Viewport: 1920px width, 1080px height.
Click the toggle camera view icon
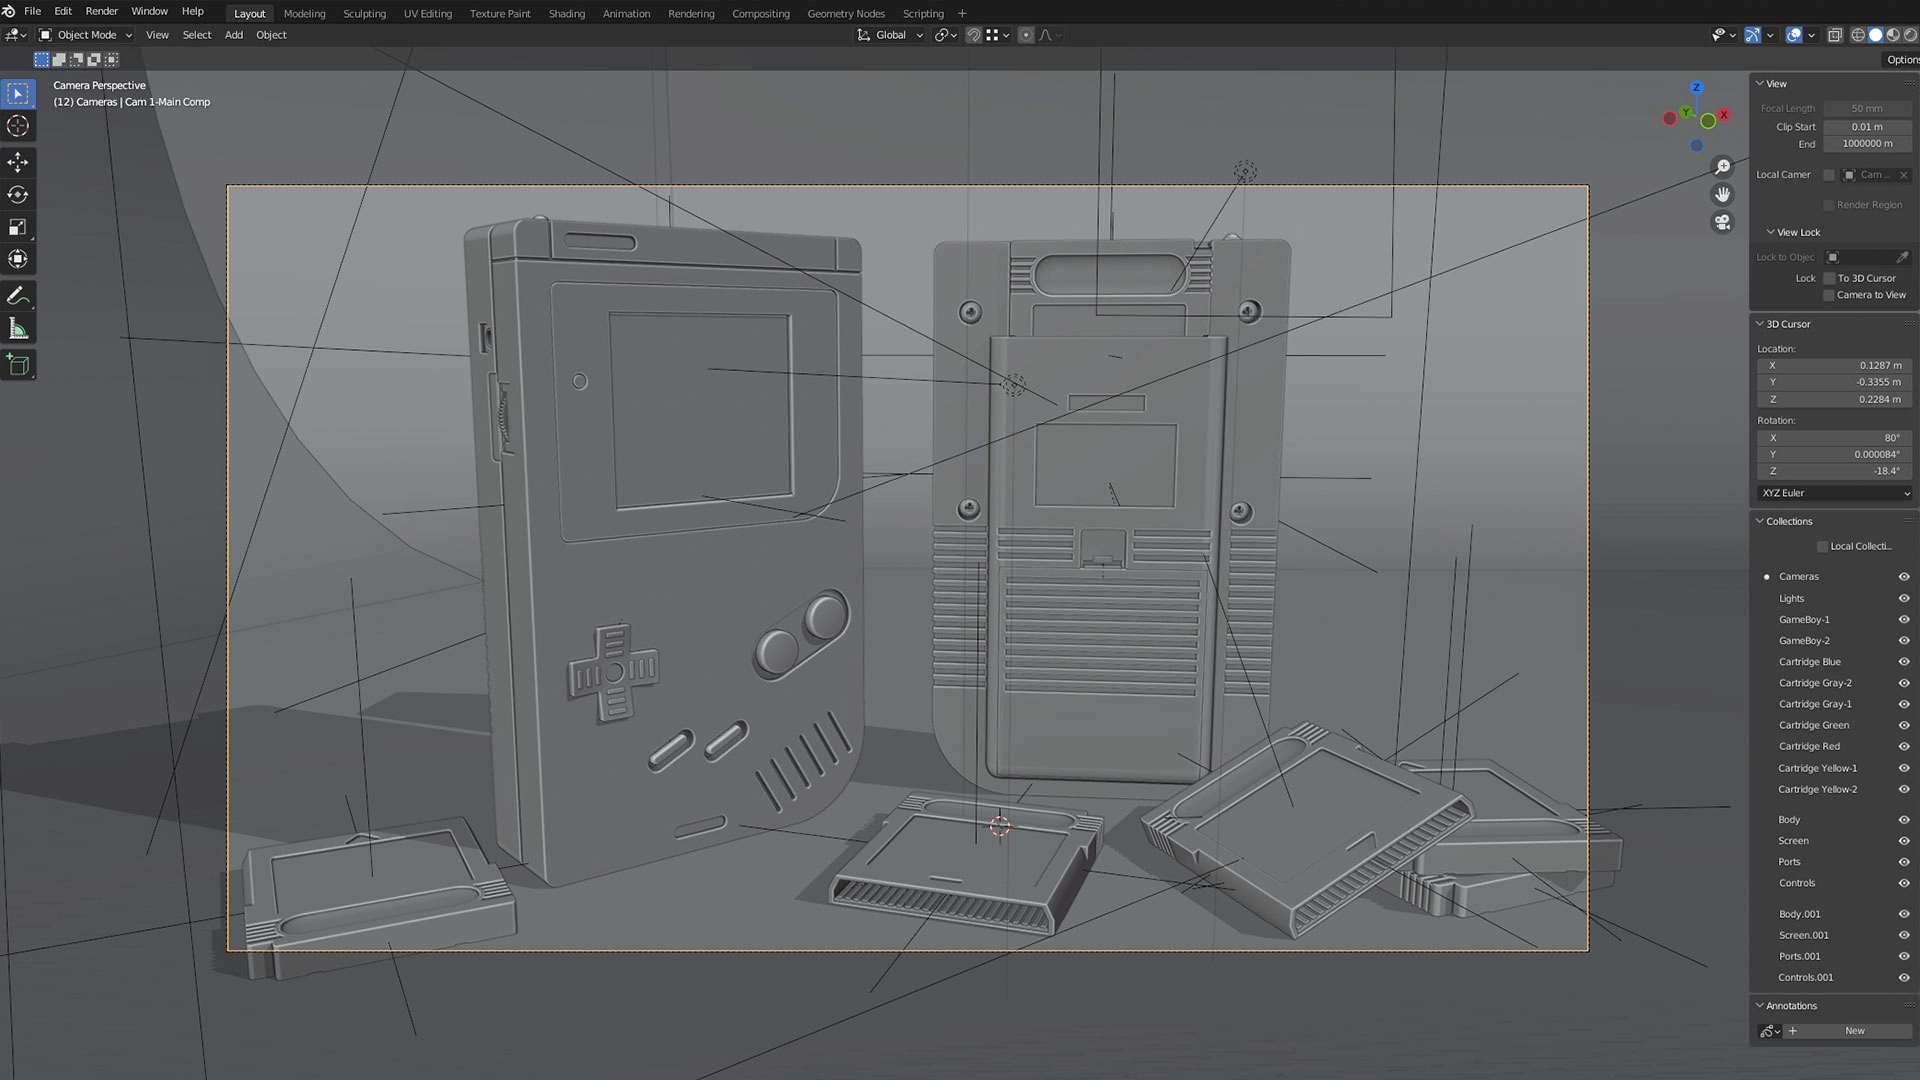1722,222
